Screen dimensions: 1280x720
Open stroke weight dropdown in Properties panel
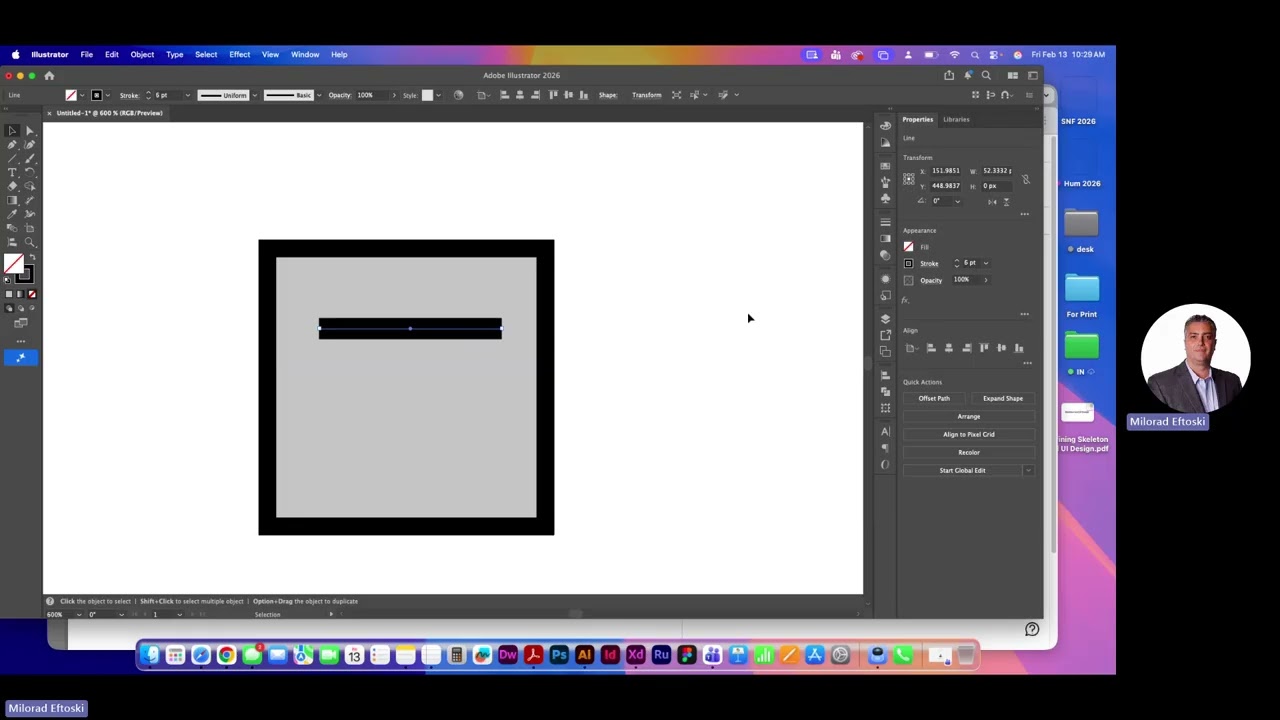986,263
